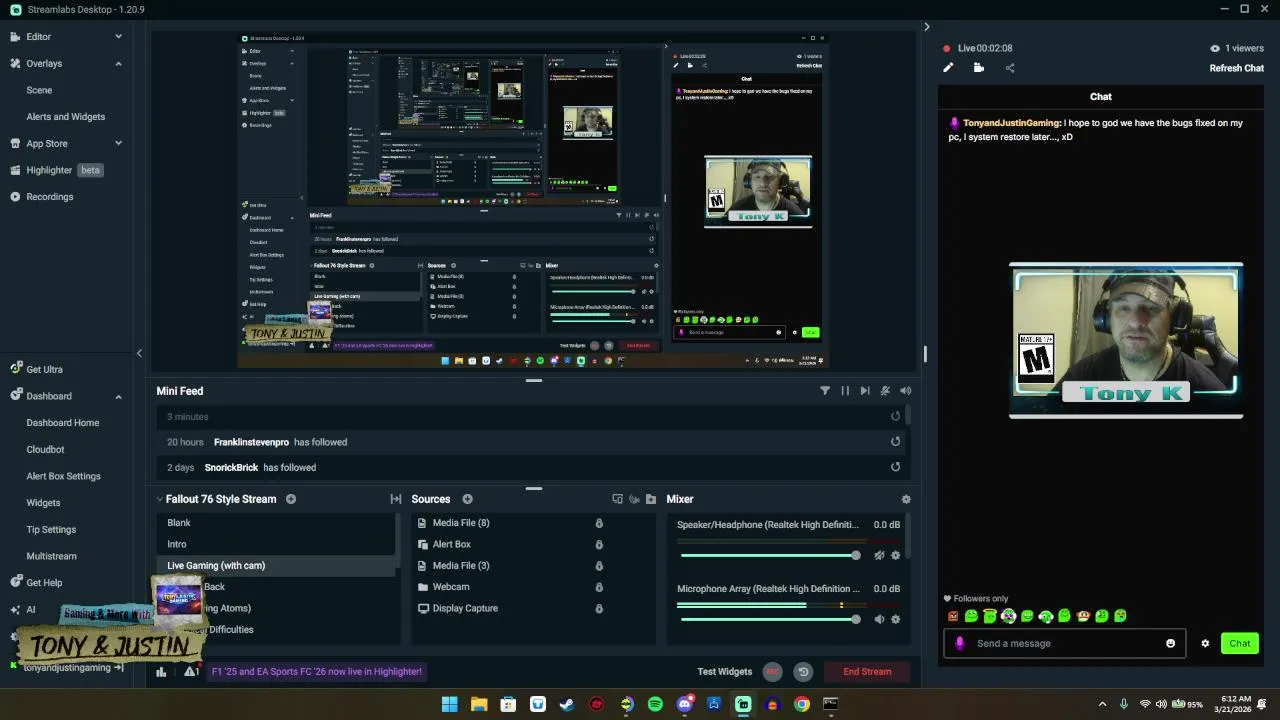Screen dimensions: 1280x720
Task: Adjust Speaker/Headphone volume slider
Action: click(x=770, y=555)
